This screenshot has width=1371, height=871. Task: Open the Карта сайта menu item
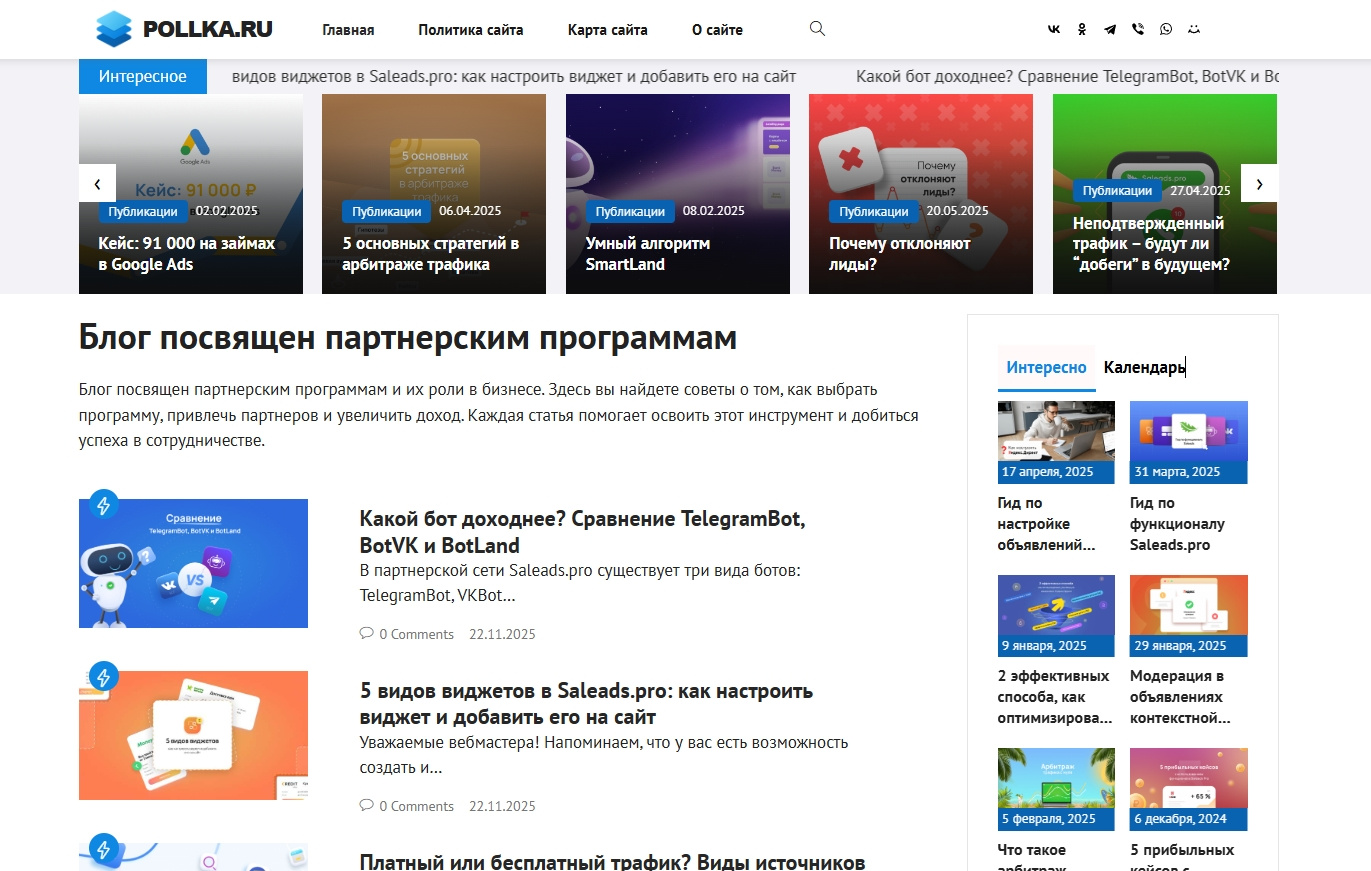pos(607,30)
